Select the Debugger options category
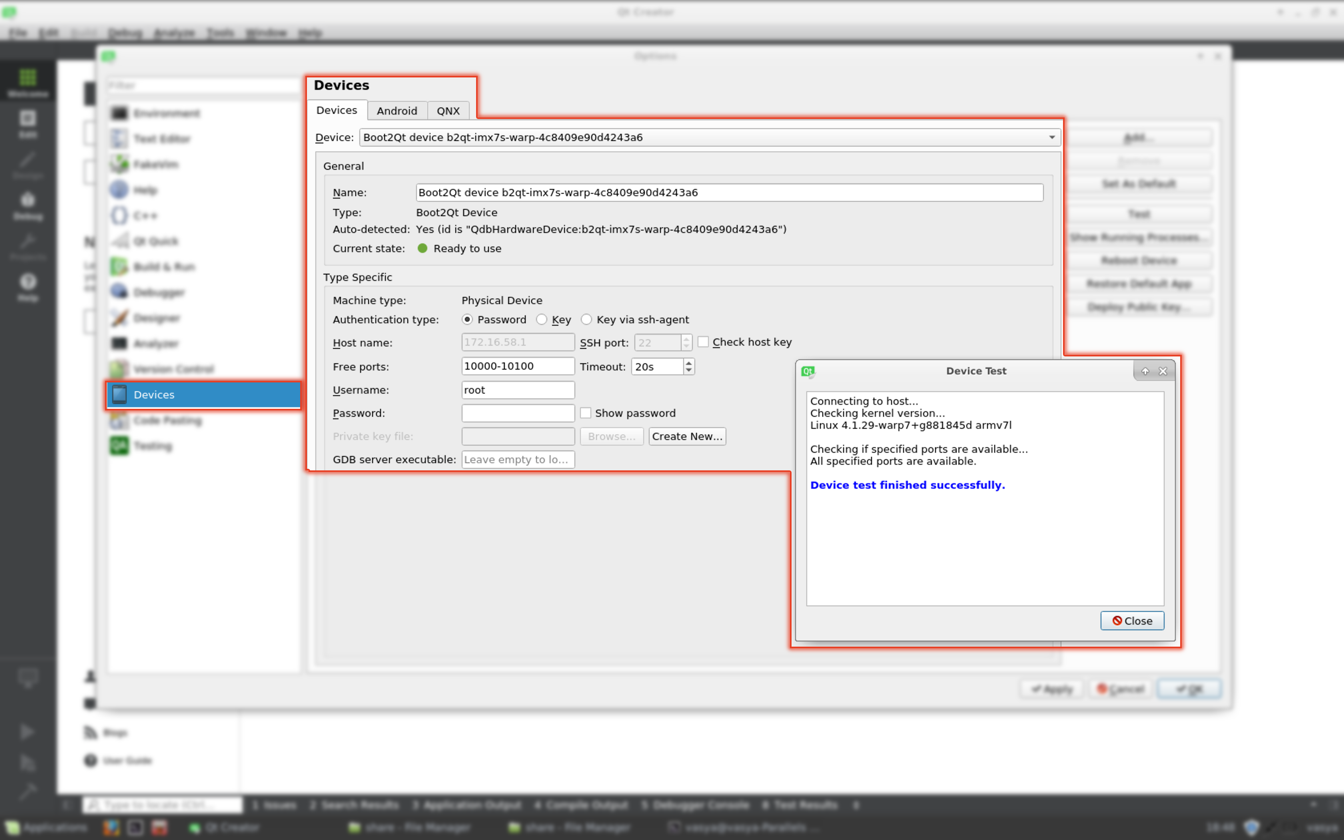 (x=204, y=292)
